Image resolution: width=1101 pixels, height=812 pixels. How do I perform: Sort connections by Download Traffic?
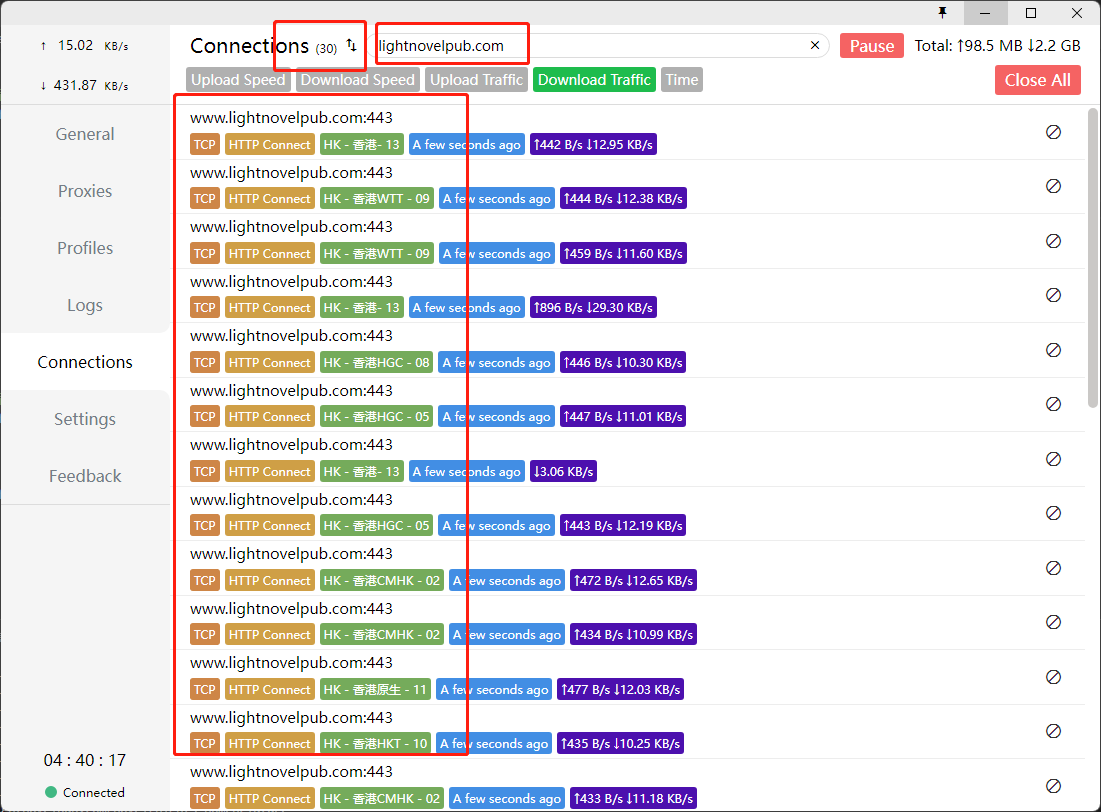pos(594,79)
